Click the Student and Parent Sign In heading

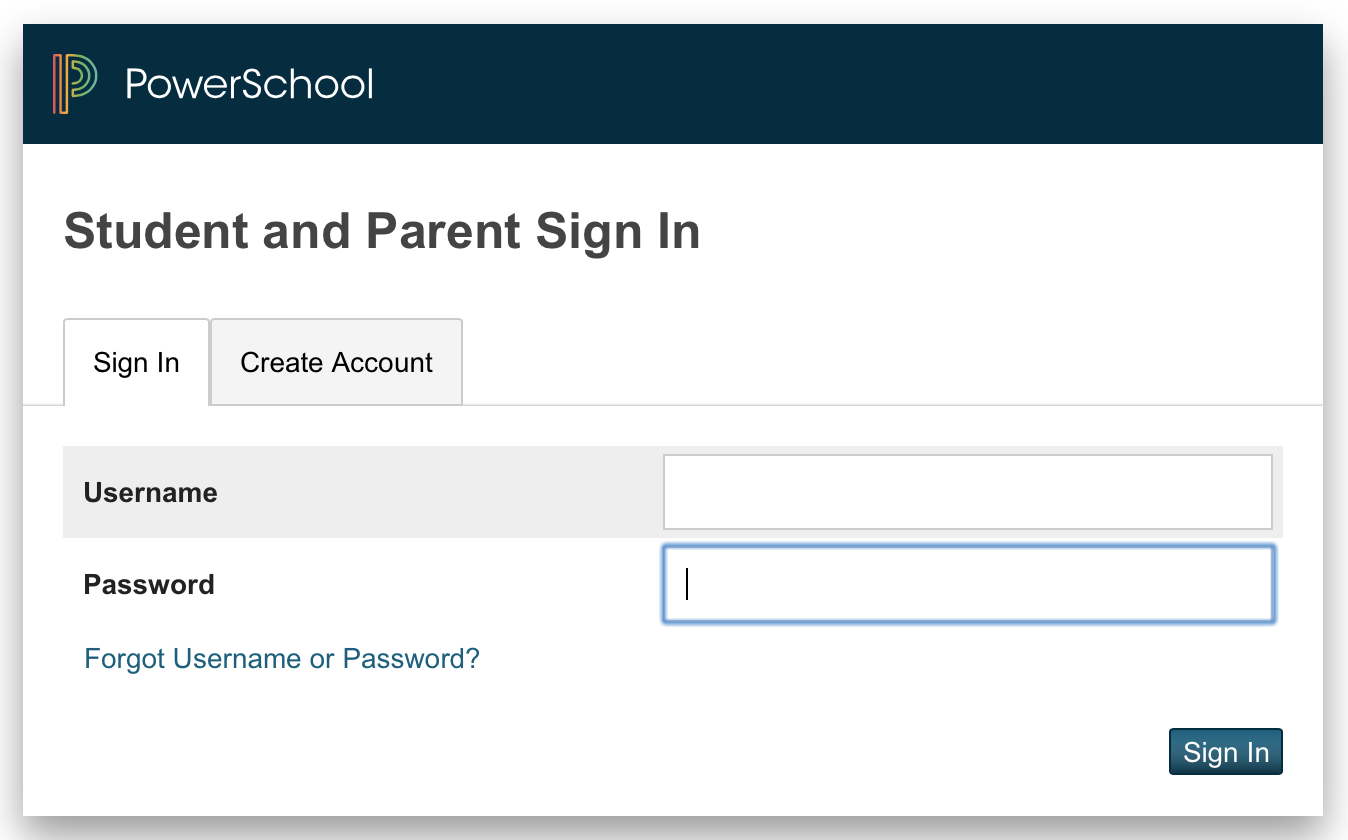pyautogui.click(x=382, y=232)
